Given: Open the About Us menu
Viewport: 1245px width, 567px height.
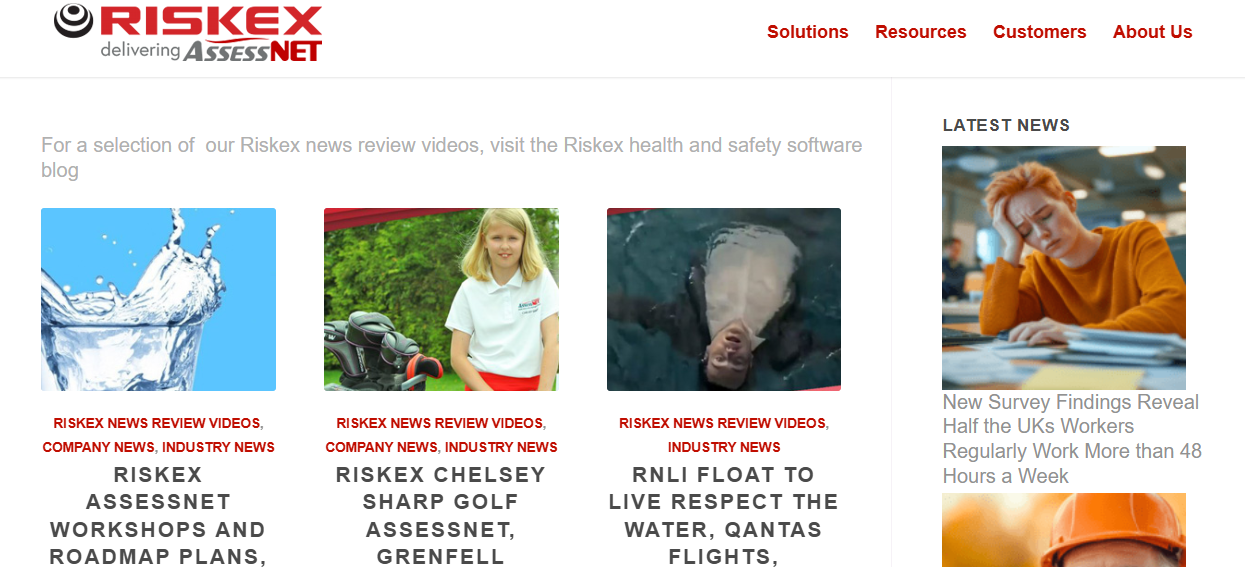Looking at the screenshot, I should coord(1152,32).
